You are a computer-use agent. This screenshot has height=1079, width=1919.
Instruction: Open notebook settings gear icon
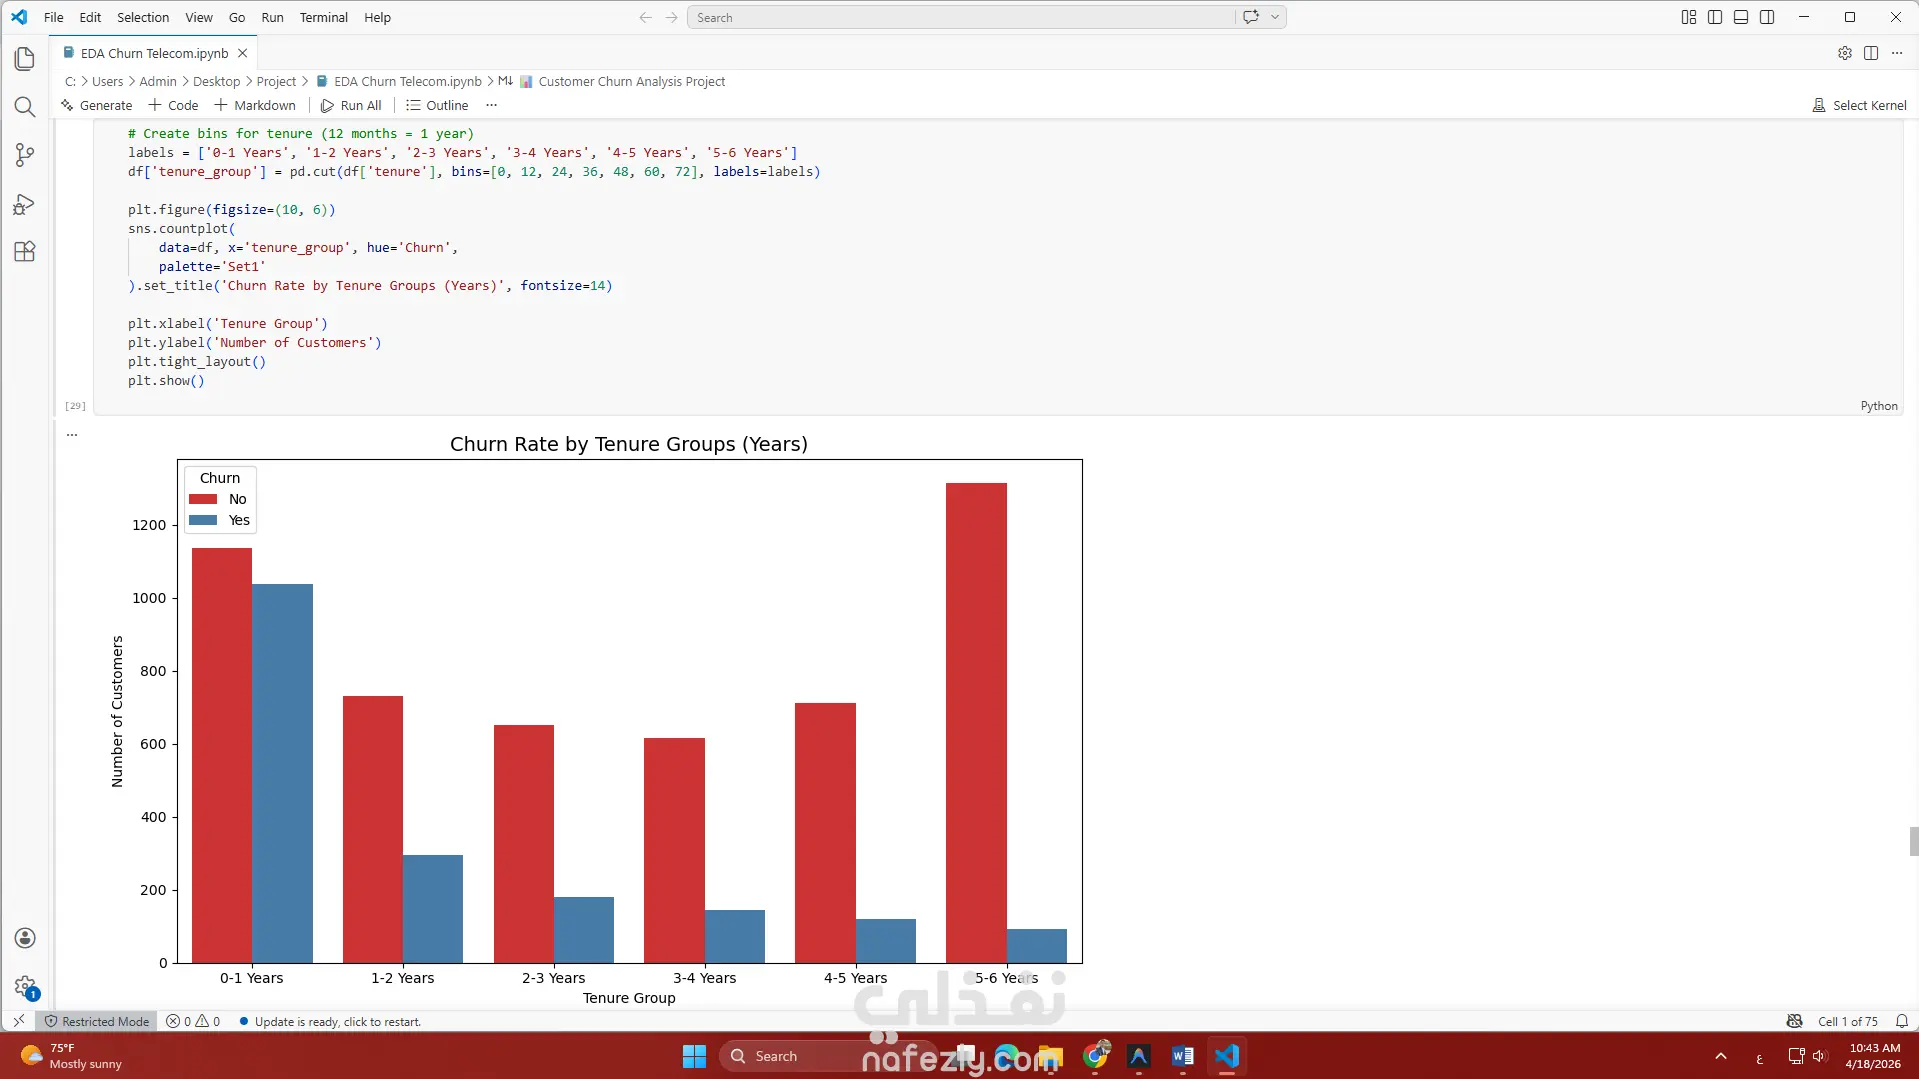pyautogui.click(x=1845, y=53)
